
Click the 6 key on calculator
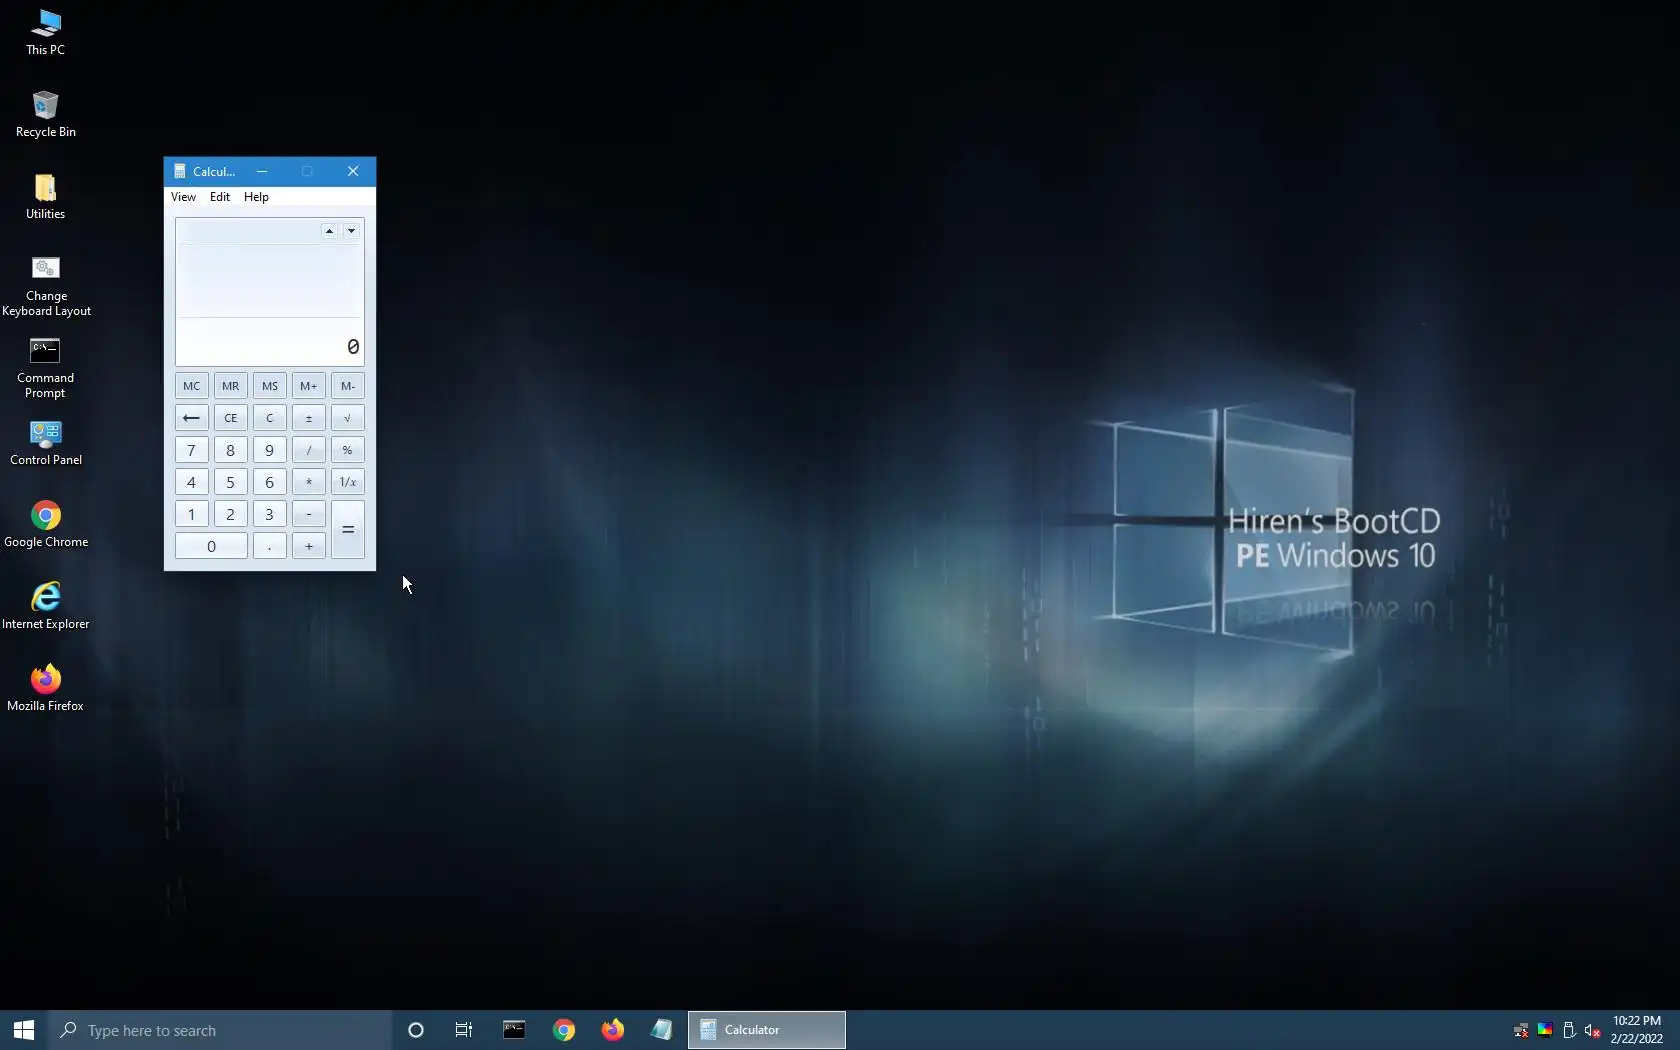point(269,482)
